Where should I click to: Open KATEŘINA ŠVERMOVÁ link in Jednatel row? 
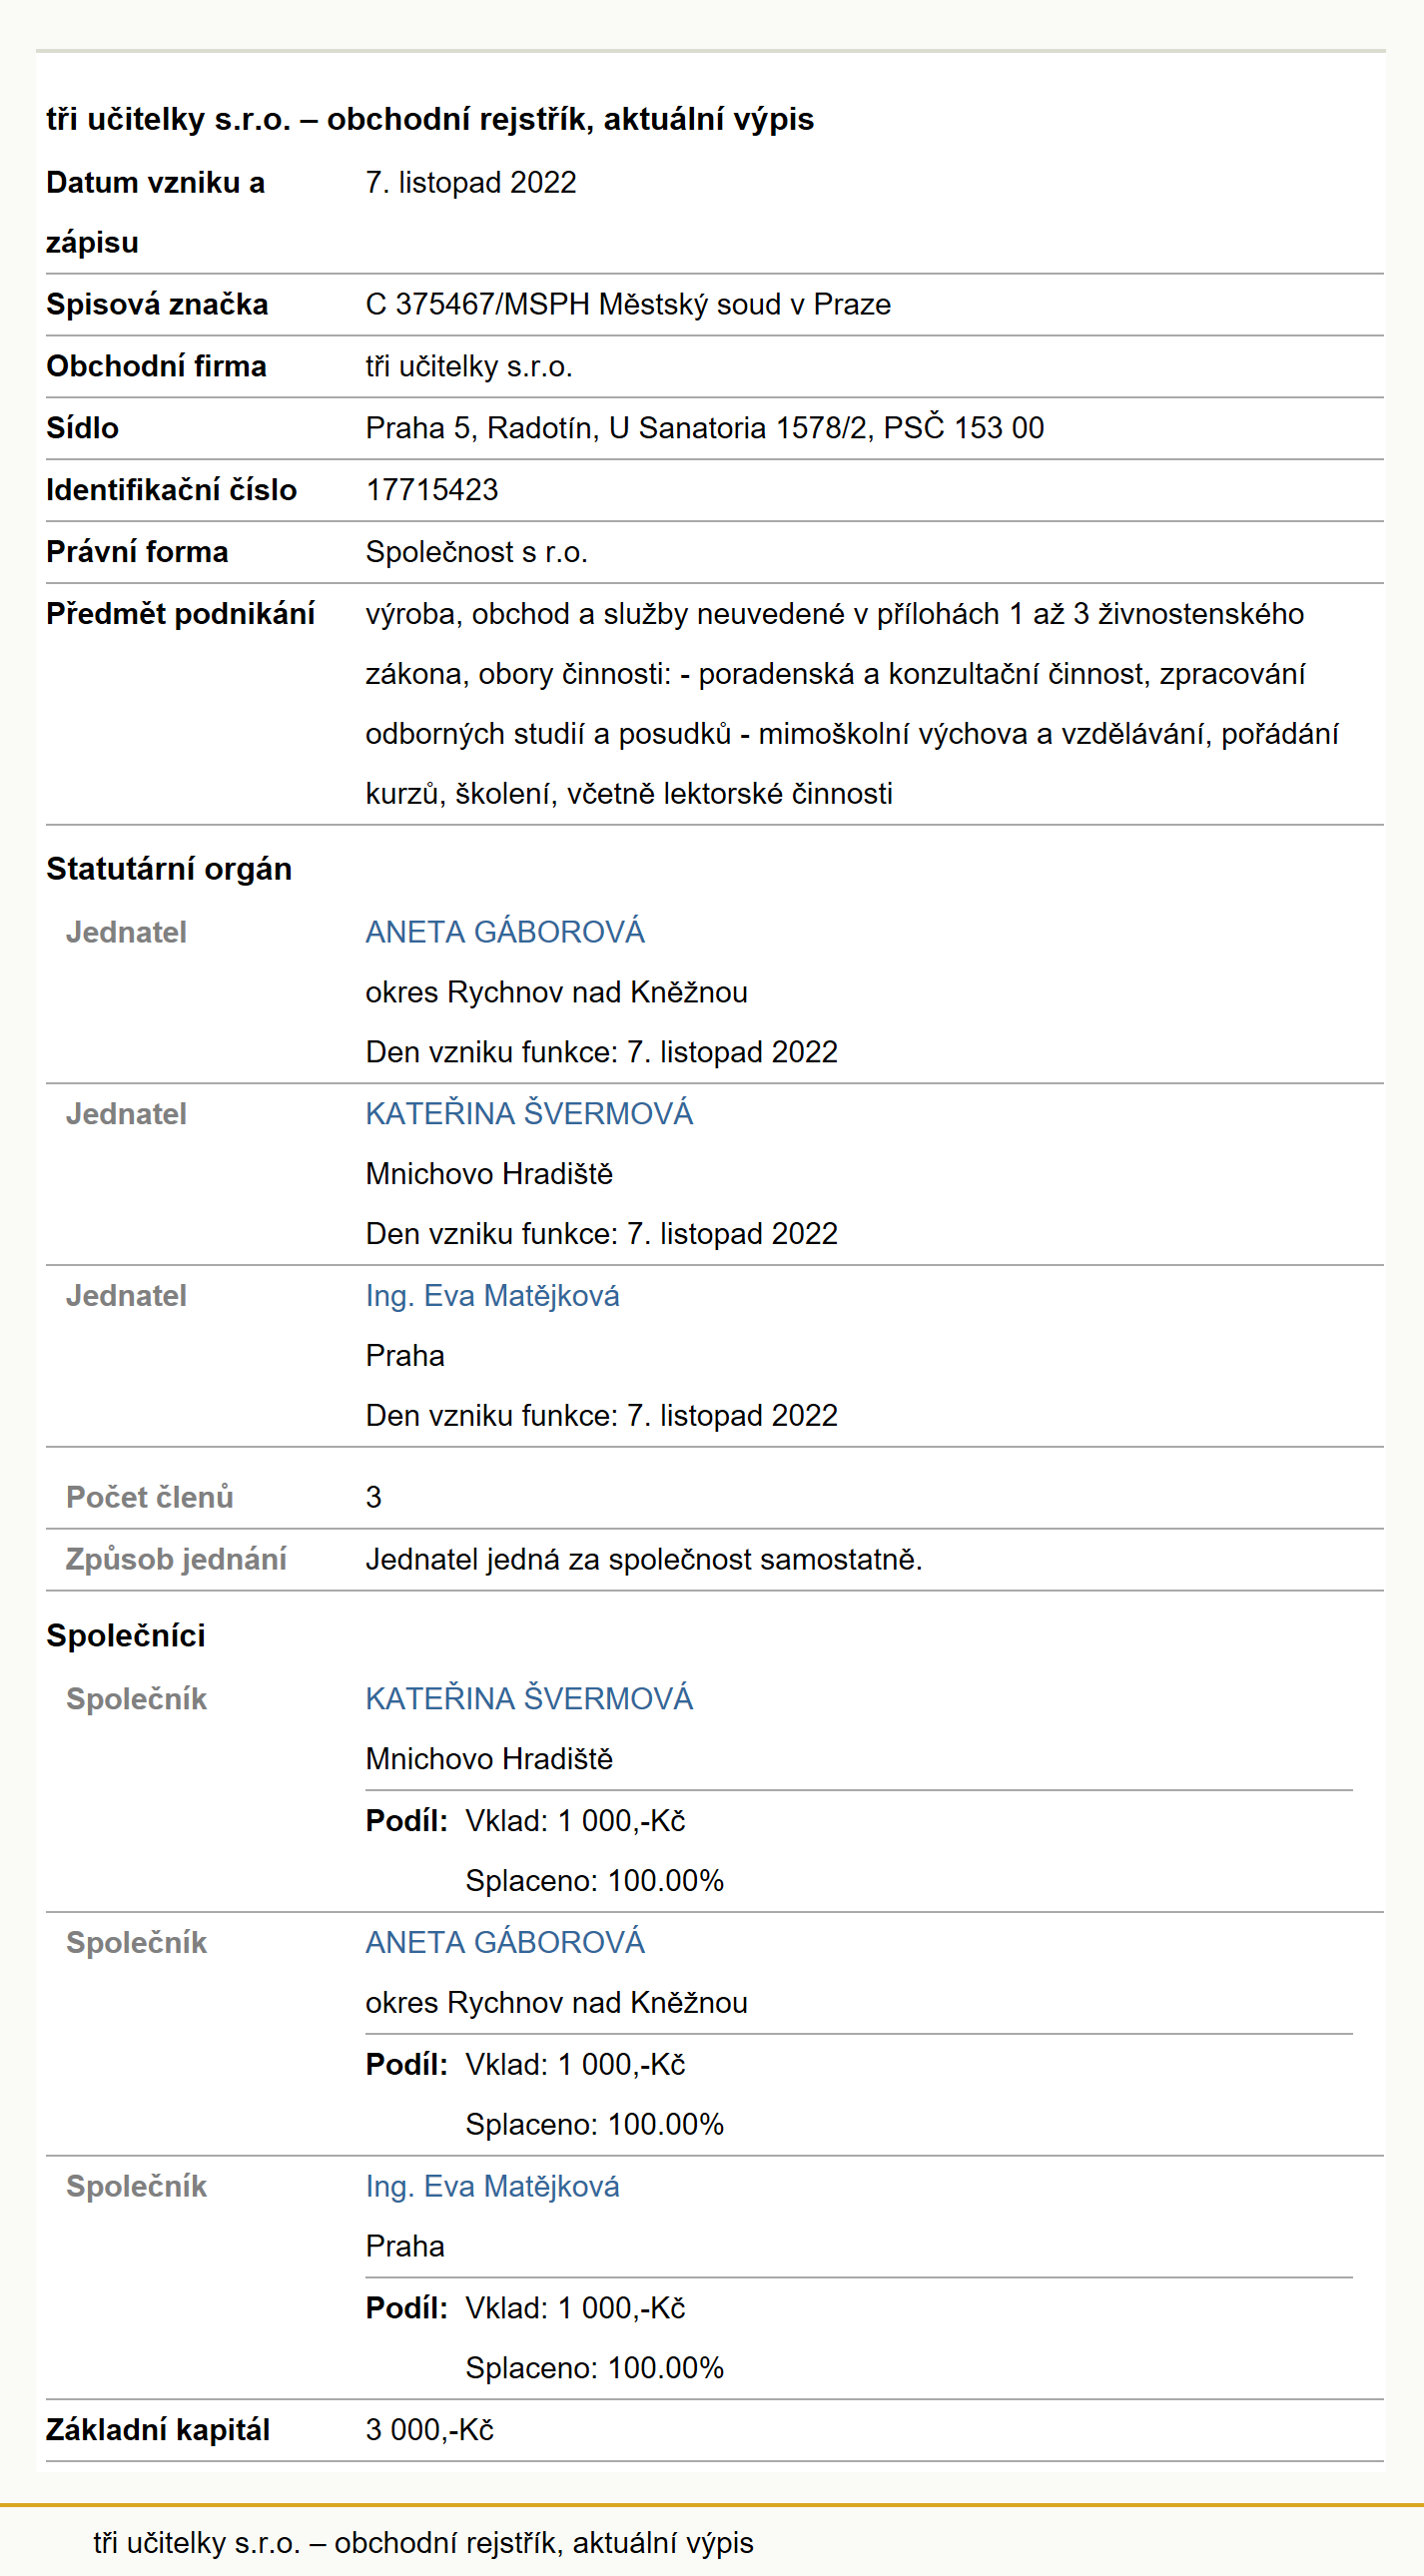[529, 1113]
